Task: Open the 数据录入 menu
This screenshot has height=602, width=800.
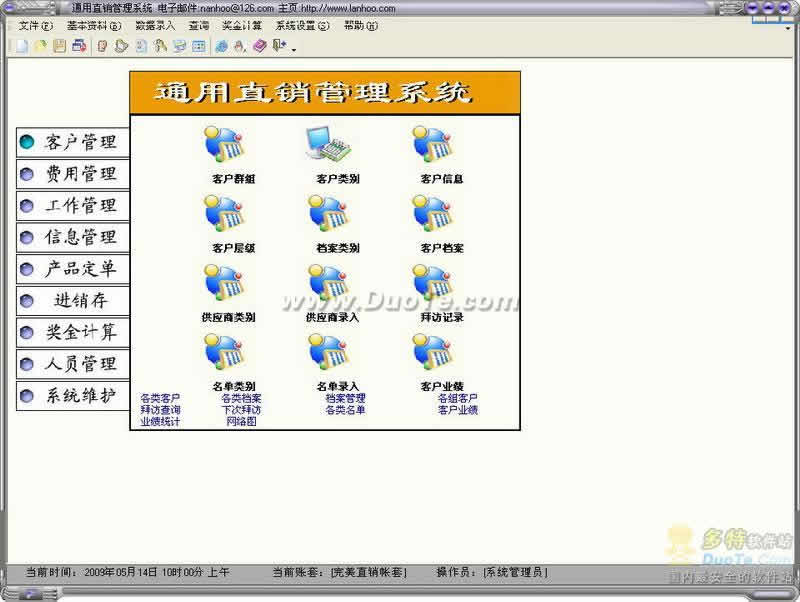Action: click(155, 26)
